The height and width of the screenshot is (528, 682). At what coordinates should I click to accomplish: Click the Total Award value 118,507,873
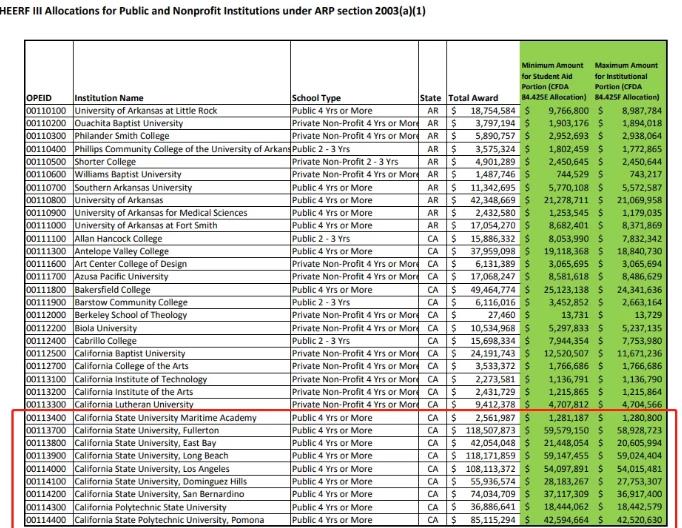pos(482,429)
